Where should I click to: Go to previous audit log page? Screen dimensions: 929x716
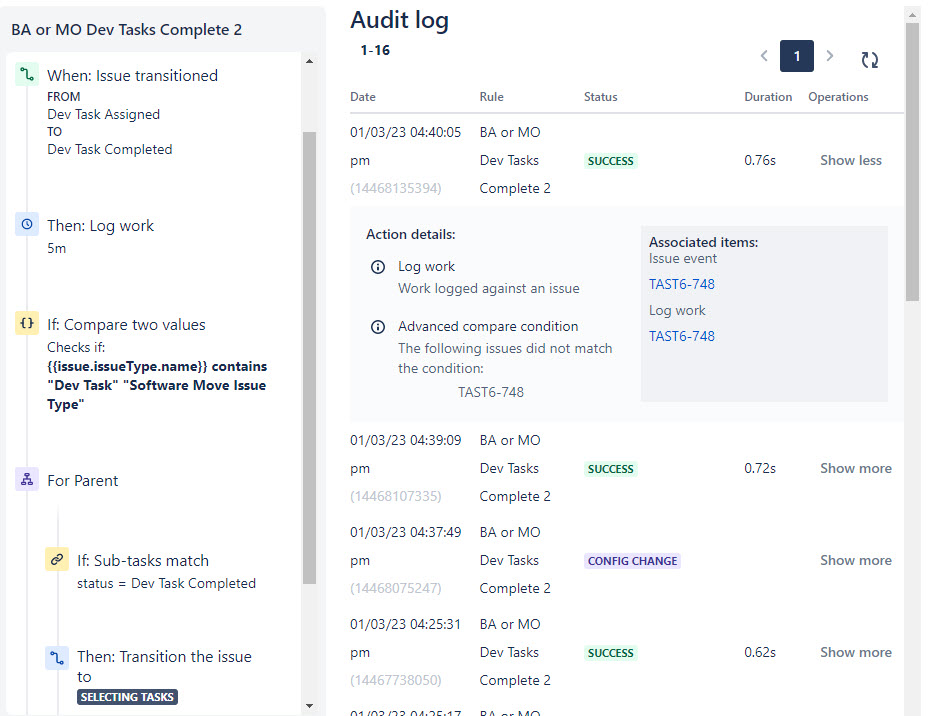[764, 56]
